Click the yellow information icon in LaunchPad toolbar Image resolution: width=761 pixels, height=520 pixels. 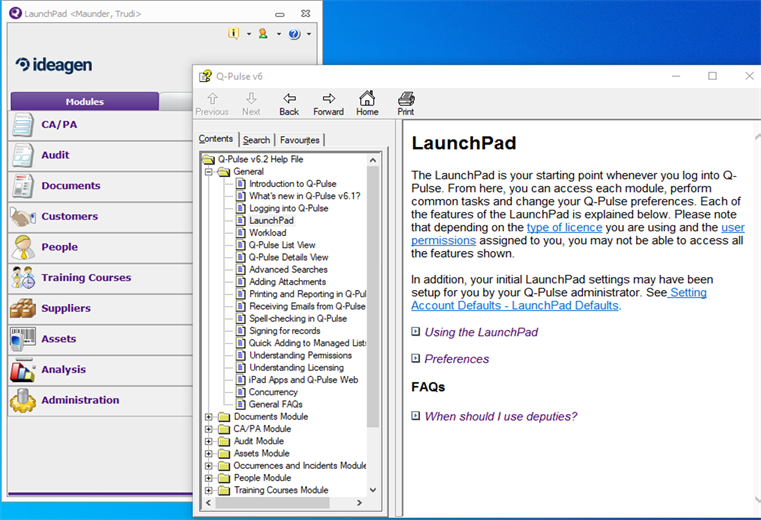233,34
